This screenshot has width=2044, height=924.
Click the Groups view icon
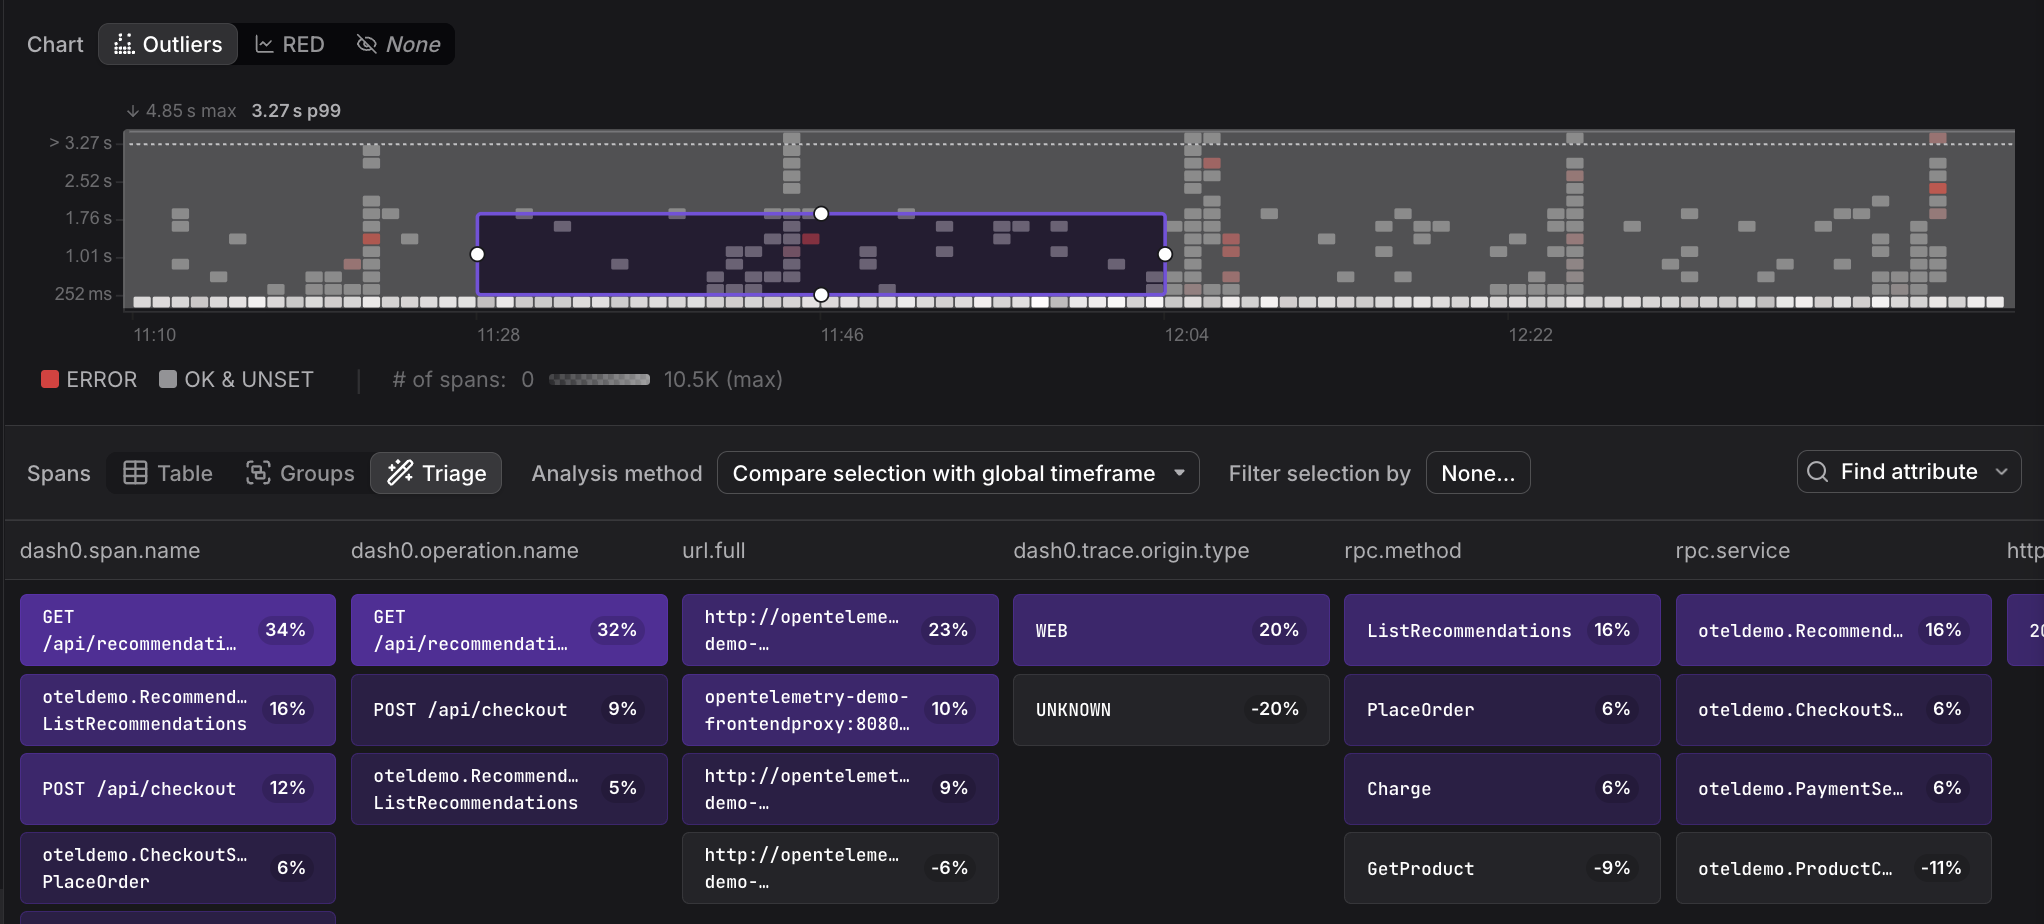(258, 473)
